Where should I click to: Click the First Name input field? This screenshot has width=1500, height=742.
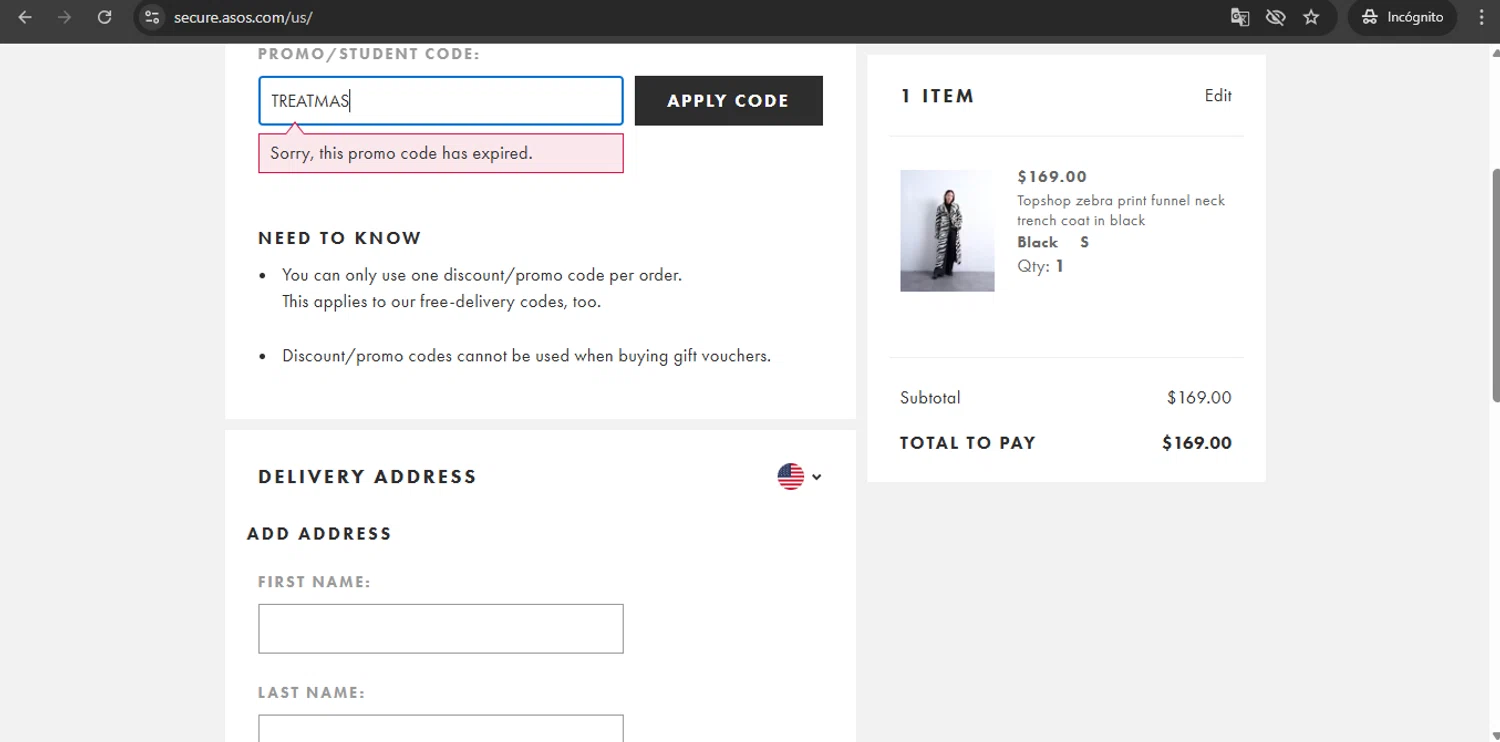coord(441,629)
